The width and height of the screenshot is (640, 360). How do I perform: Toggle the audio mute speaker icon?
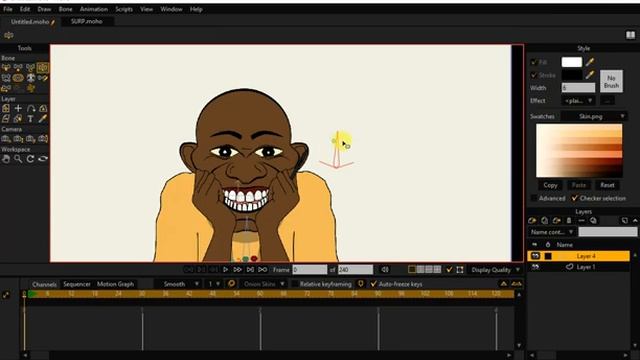[385, 269]
